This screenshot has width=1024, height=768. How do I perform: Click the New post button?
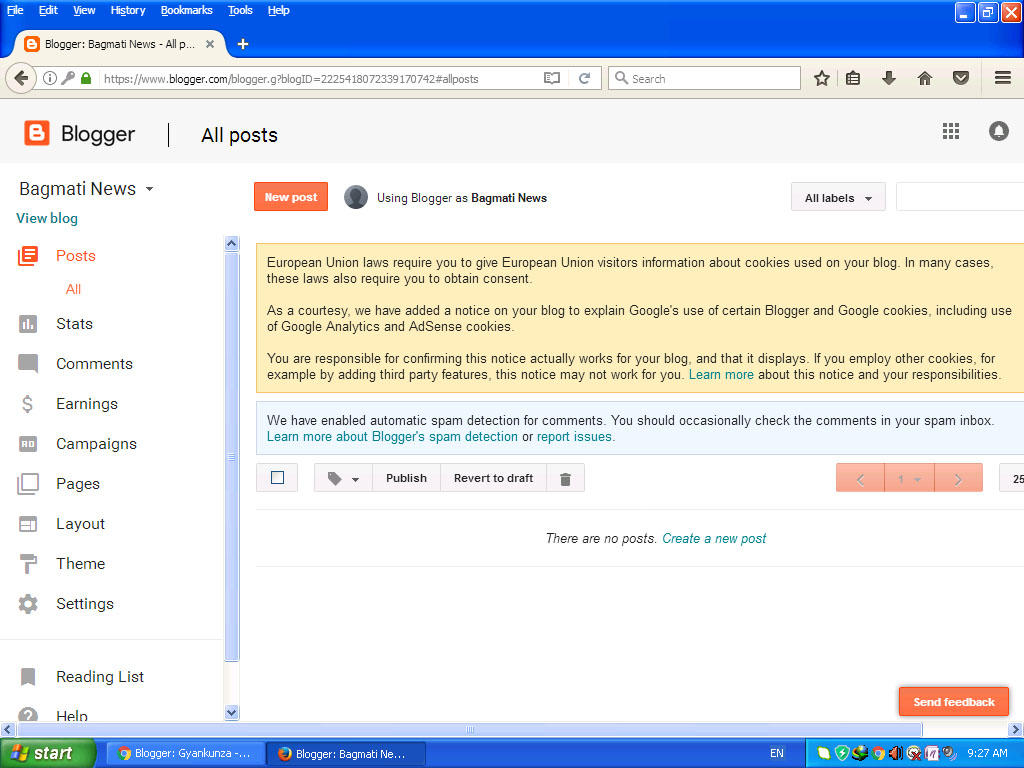(290, 196)
